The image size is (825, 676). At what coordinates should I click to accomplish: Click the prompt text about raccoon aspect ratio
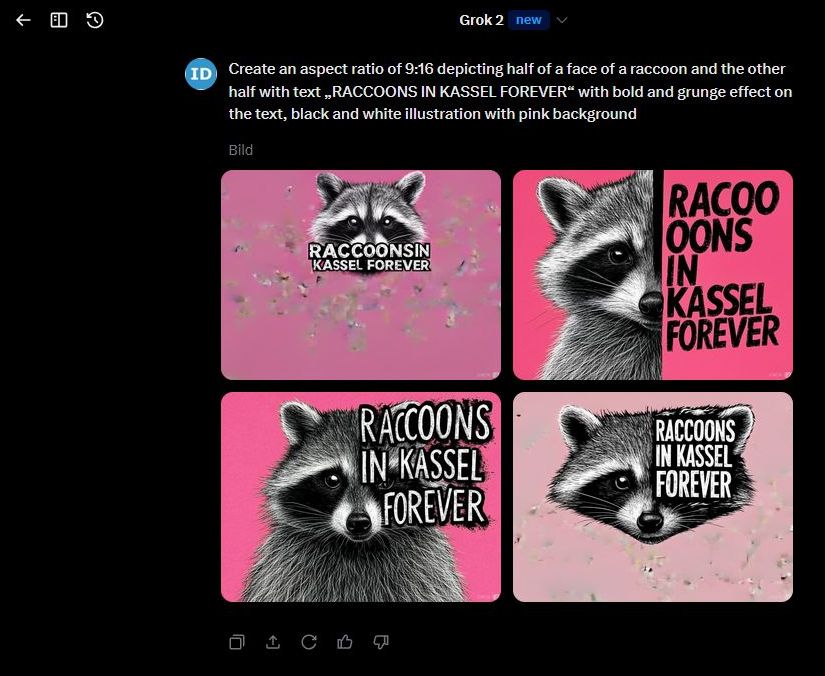510,92
